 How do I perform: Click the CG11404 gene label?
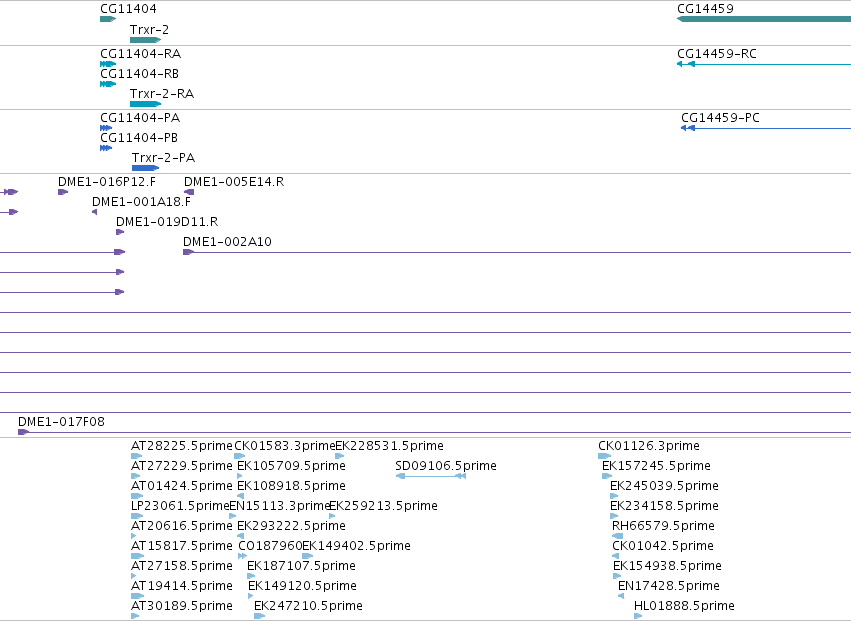pos(128,9)
